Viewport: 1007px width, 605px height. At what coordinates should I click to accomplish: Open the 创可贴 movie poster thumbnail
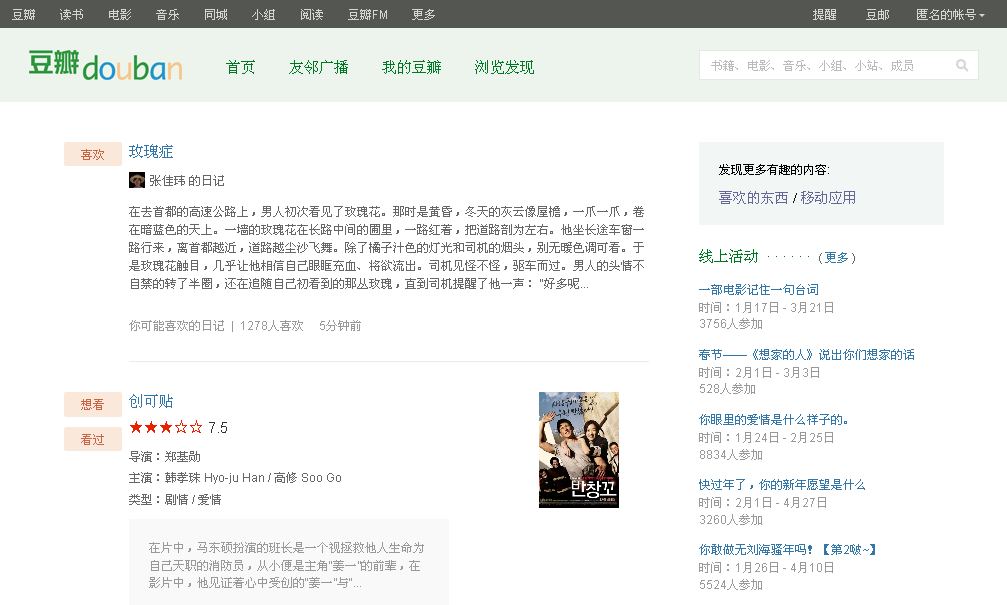(x=578, y=449)
